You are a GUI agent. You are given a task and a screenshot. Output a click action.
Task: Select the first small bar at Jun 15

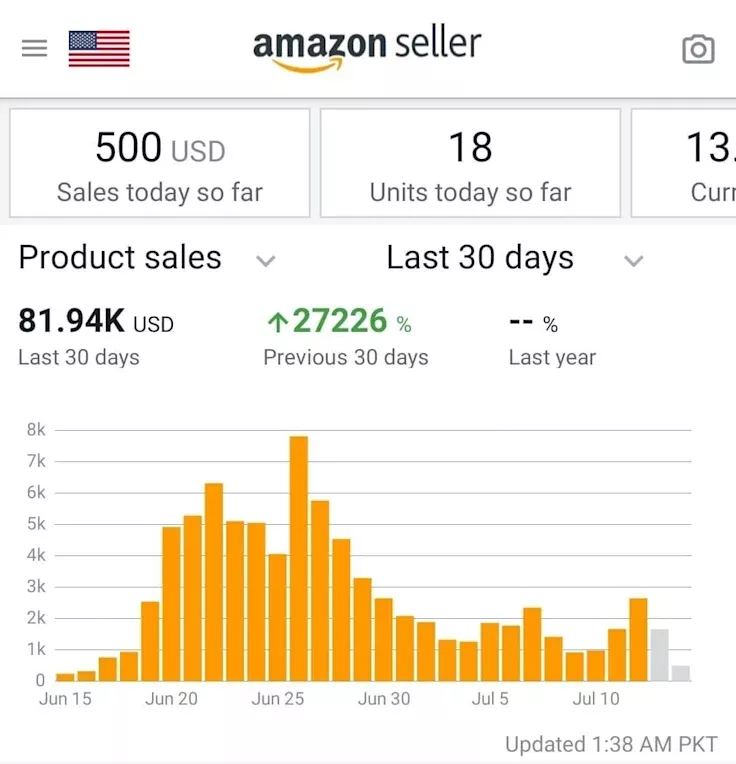point(65,676)
